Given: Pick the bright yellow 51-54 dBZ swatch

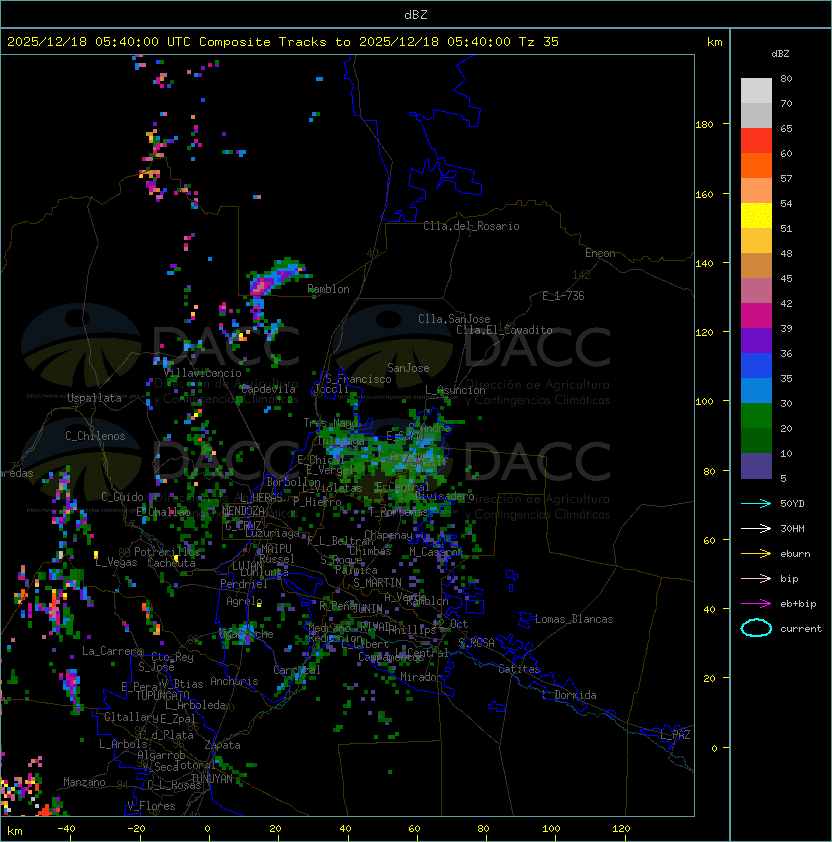Looking at the screenshot, I should 756,215.
